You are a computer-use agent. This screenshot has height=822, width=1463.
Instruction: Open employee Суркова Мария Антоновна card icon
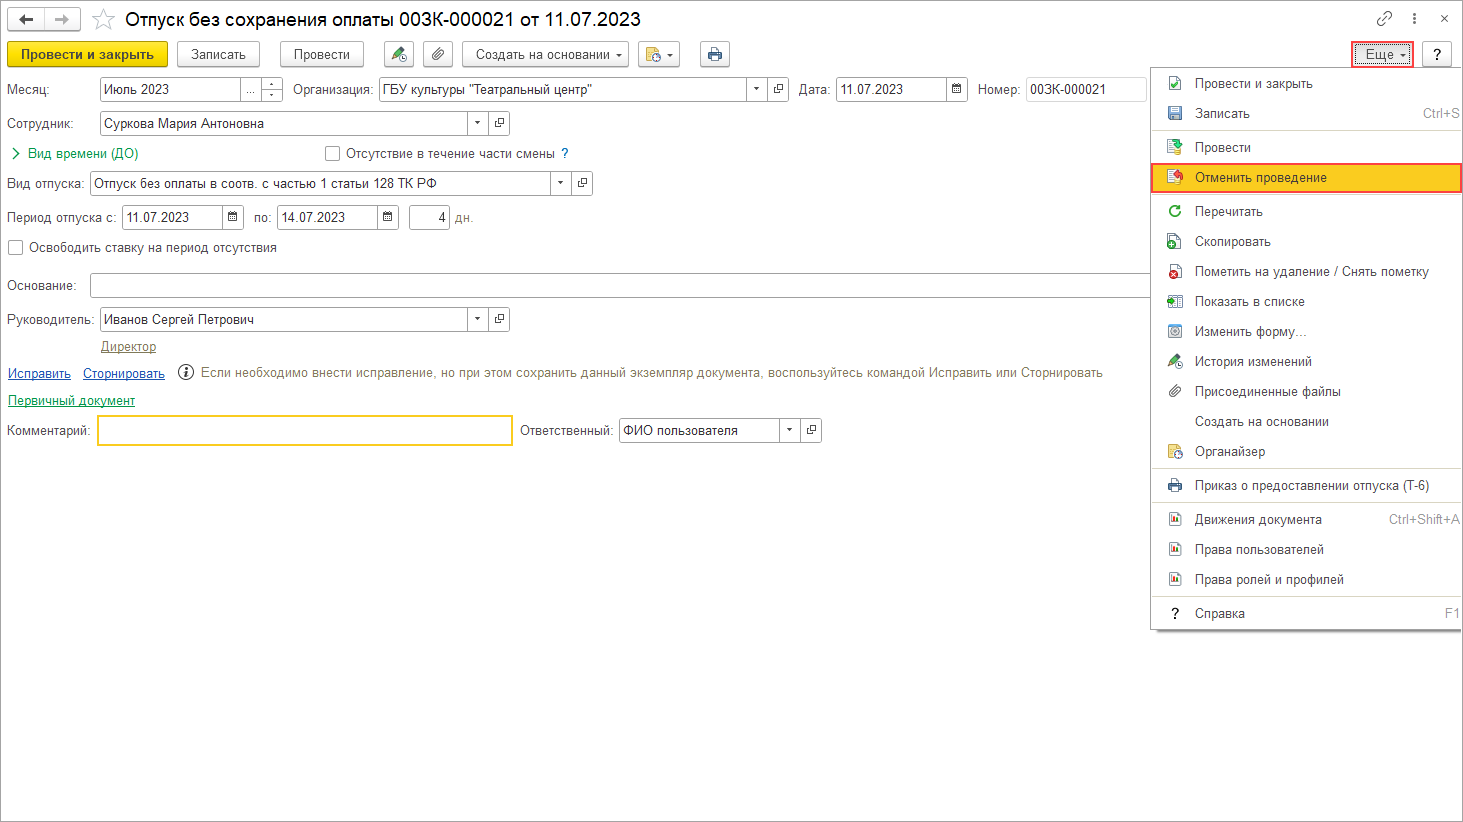pos(500,123)
